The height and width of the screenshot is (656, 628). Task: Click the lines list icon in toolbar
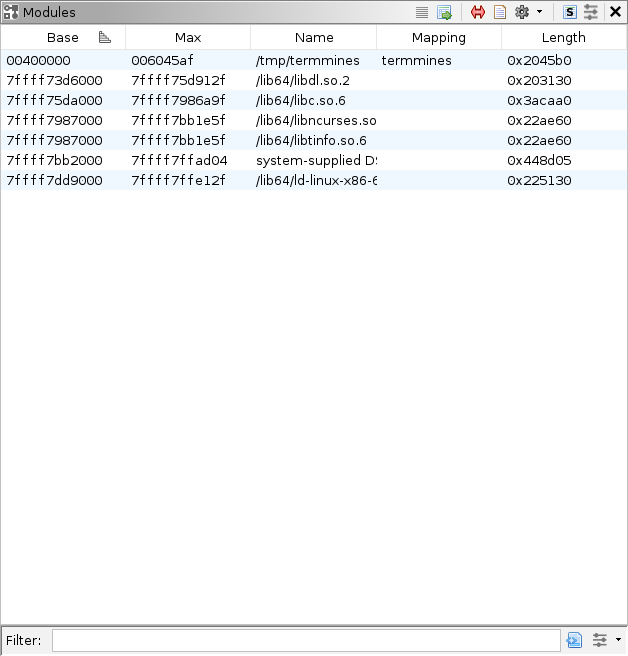(422, 12)
